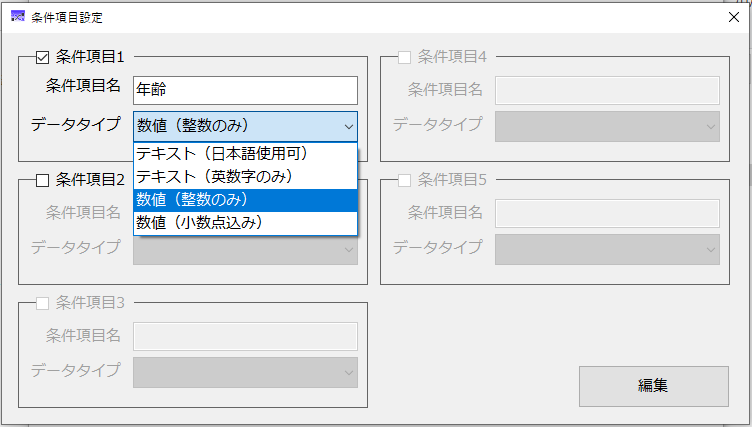Click the 年齢 item name field
Image resolution: width=752 pixels, height=427 pixels.
[245, 90]
